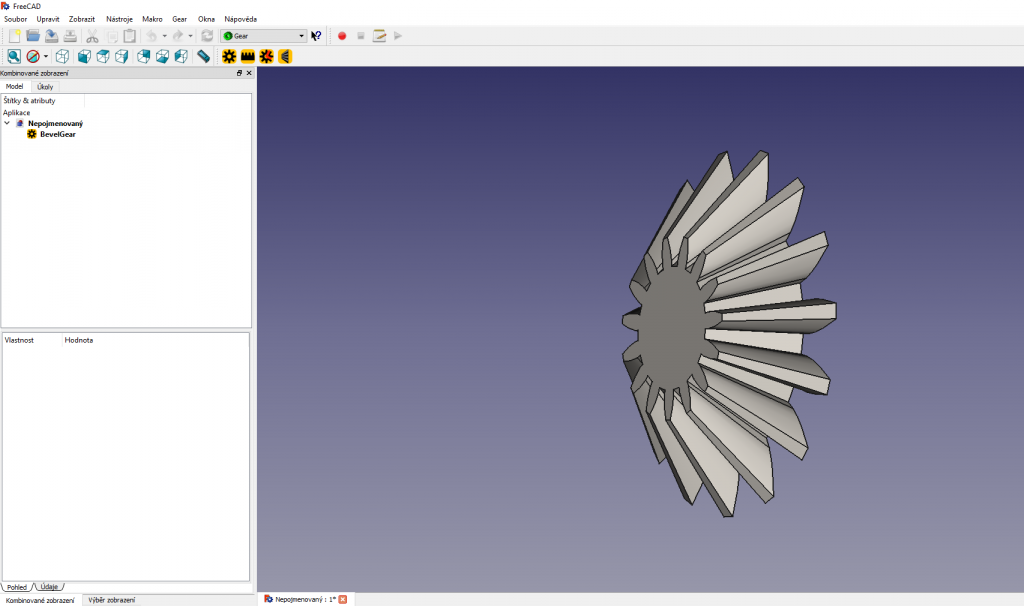This screenshot has height=606, width=1024.
Task: Collapse the Nepojmenovaný document tree node
Action: (7, 123)
